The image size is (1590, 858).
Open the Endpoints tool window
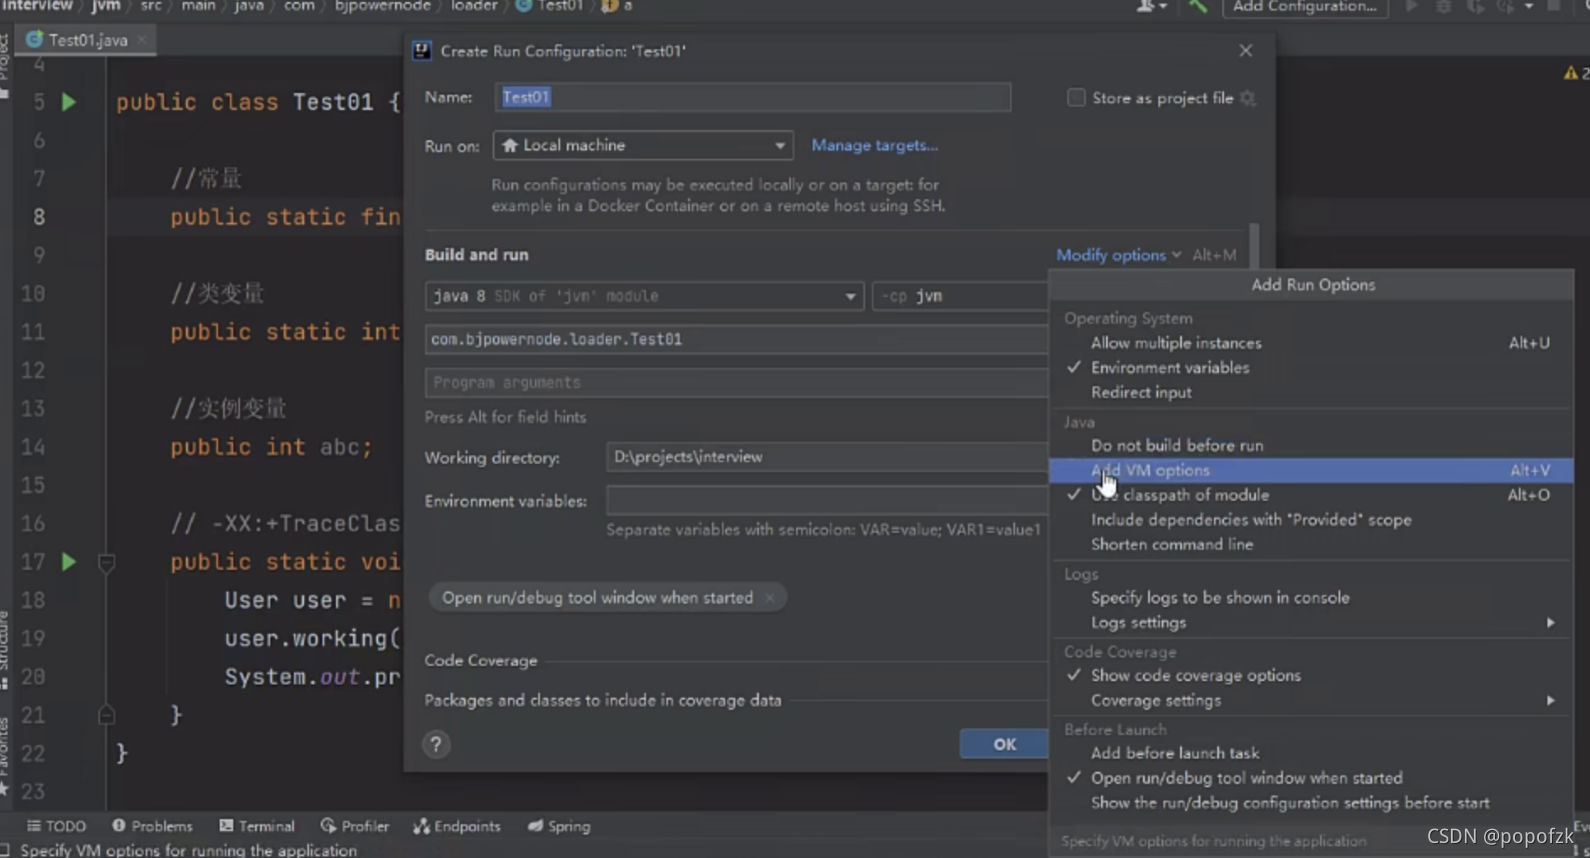click(x=457, y=826)
